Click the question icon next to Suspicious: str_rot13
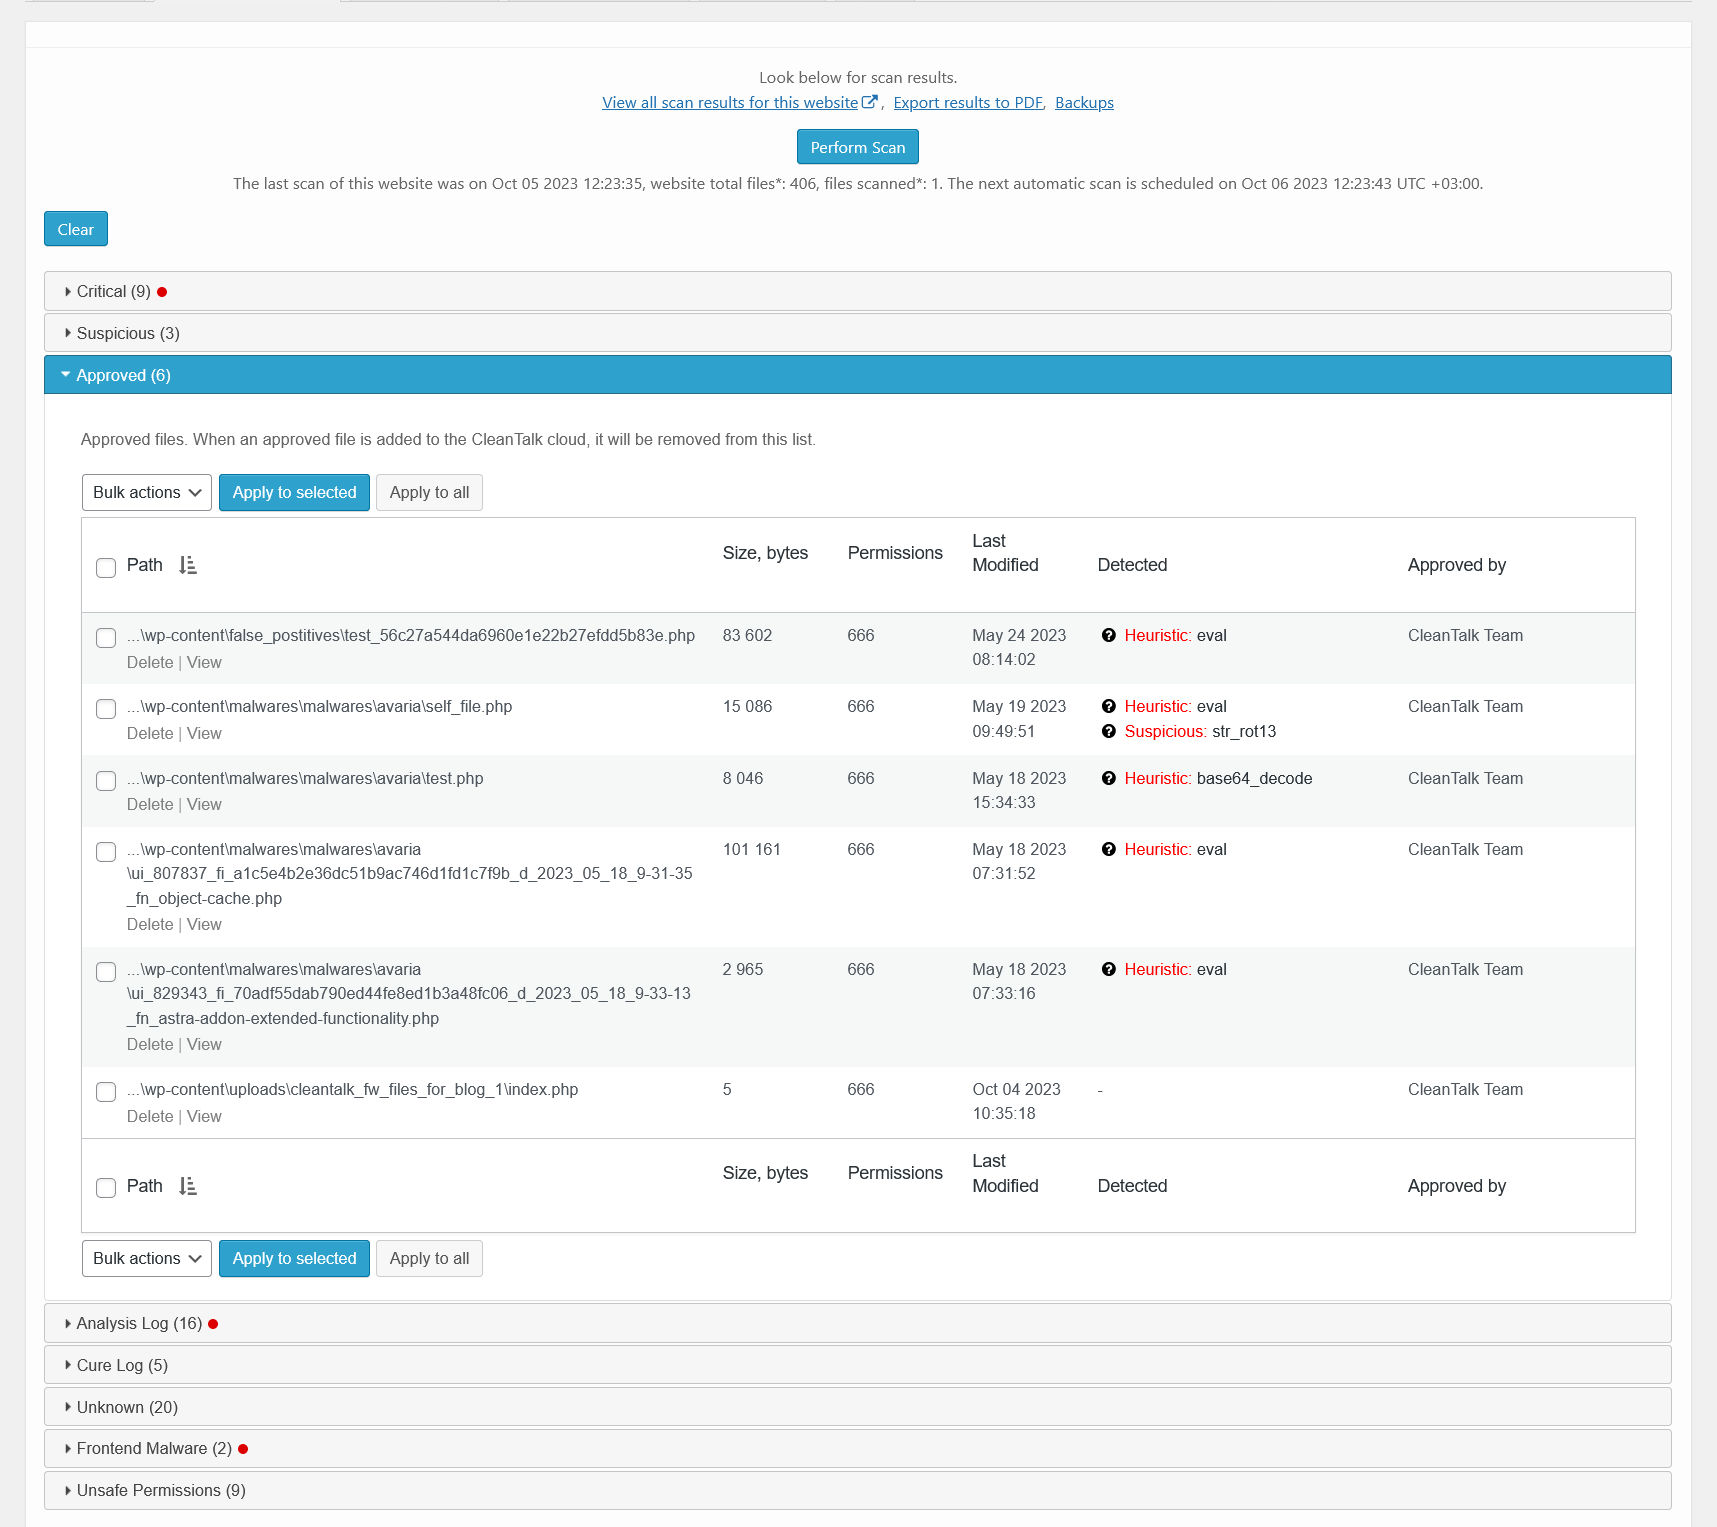 click(1108, 731)
